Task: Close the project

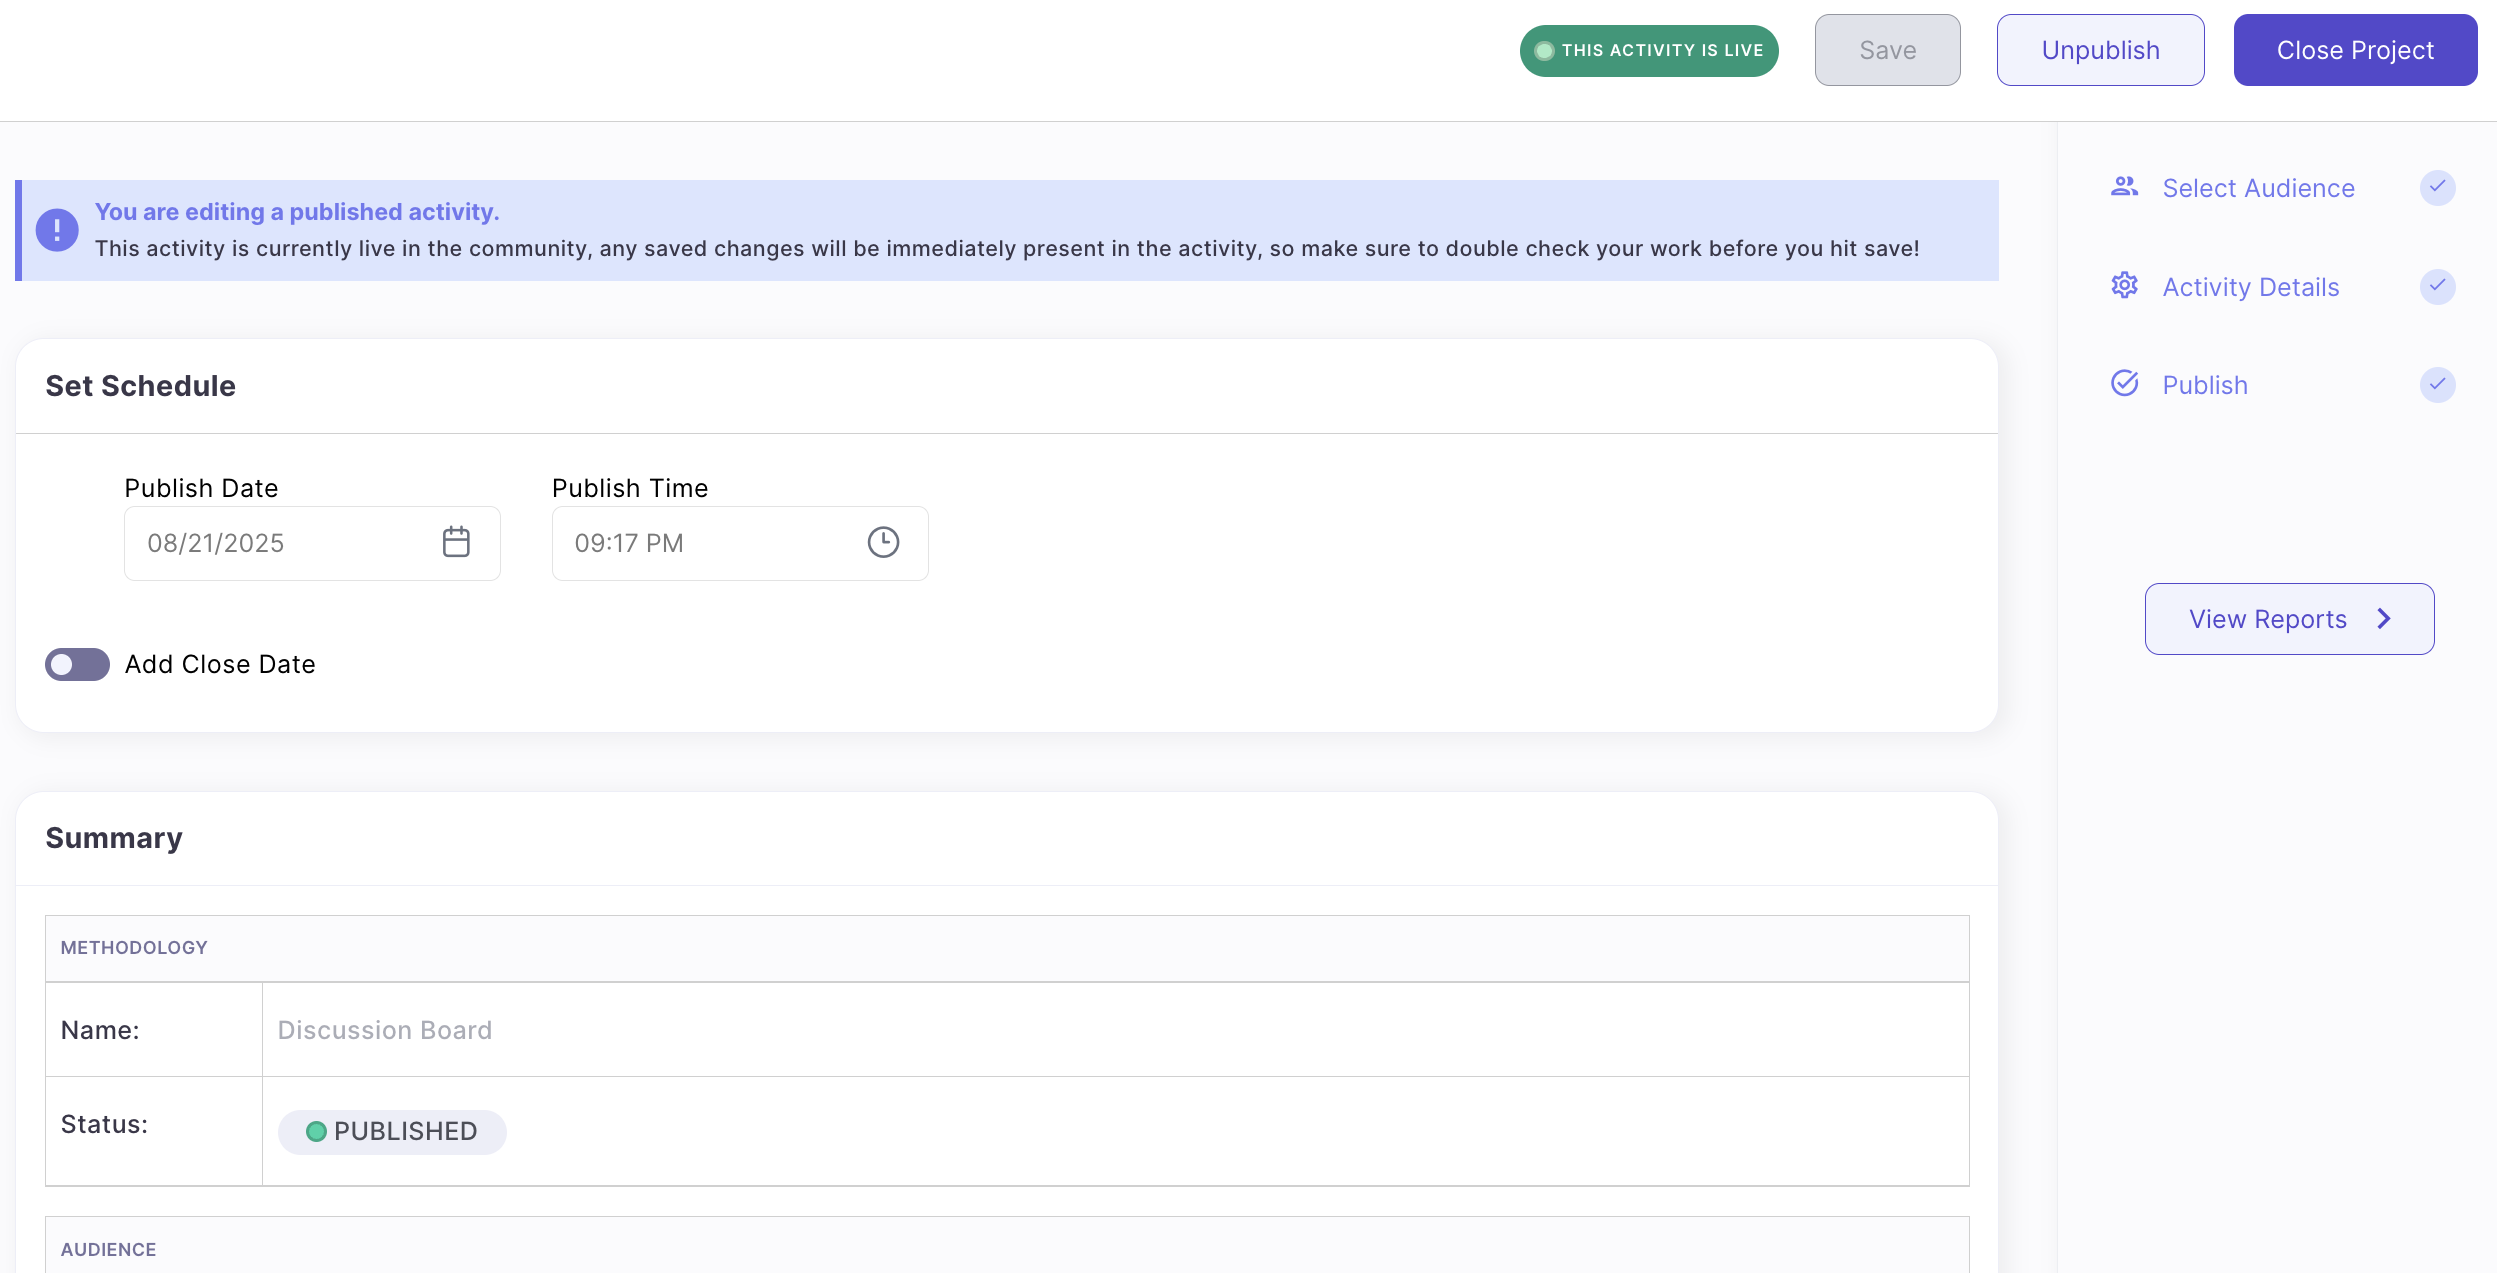Action: [x=2354, y=49]
